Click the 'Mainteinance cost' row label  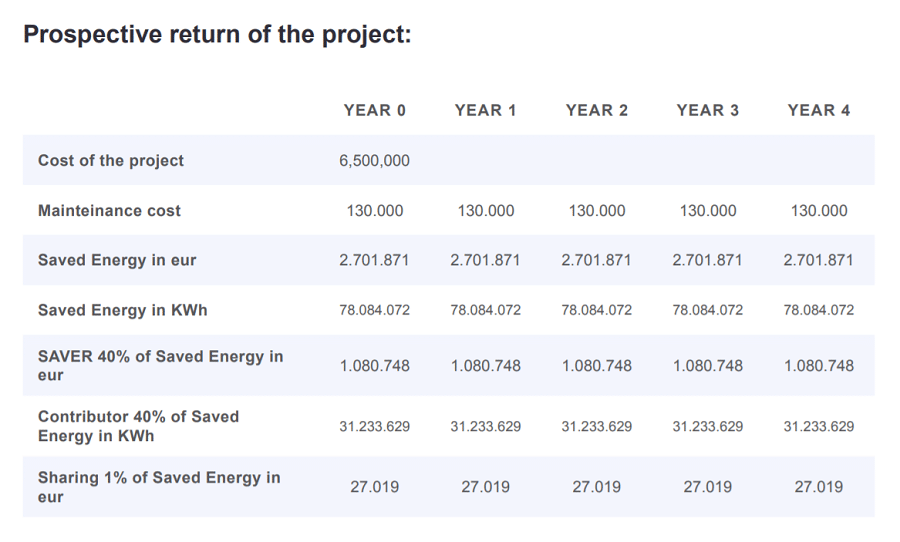point(109,211)
